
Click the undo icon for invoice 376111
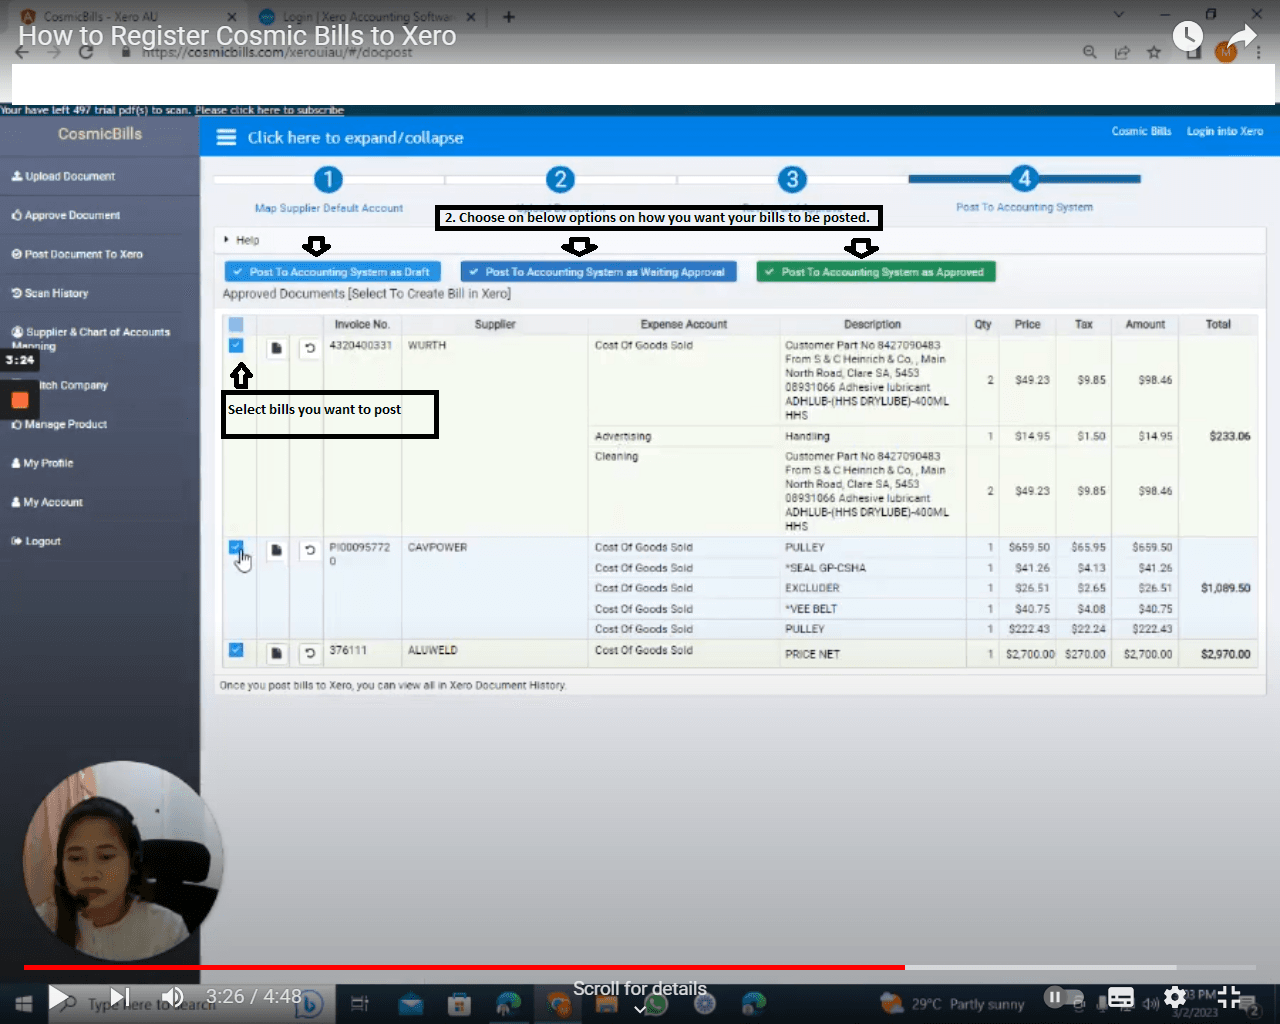(310, 653)
